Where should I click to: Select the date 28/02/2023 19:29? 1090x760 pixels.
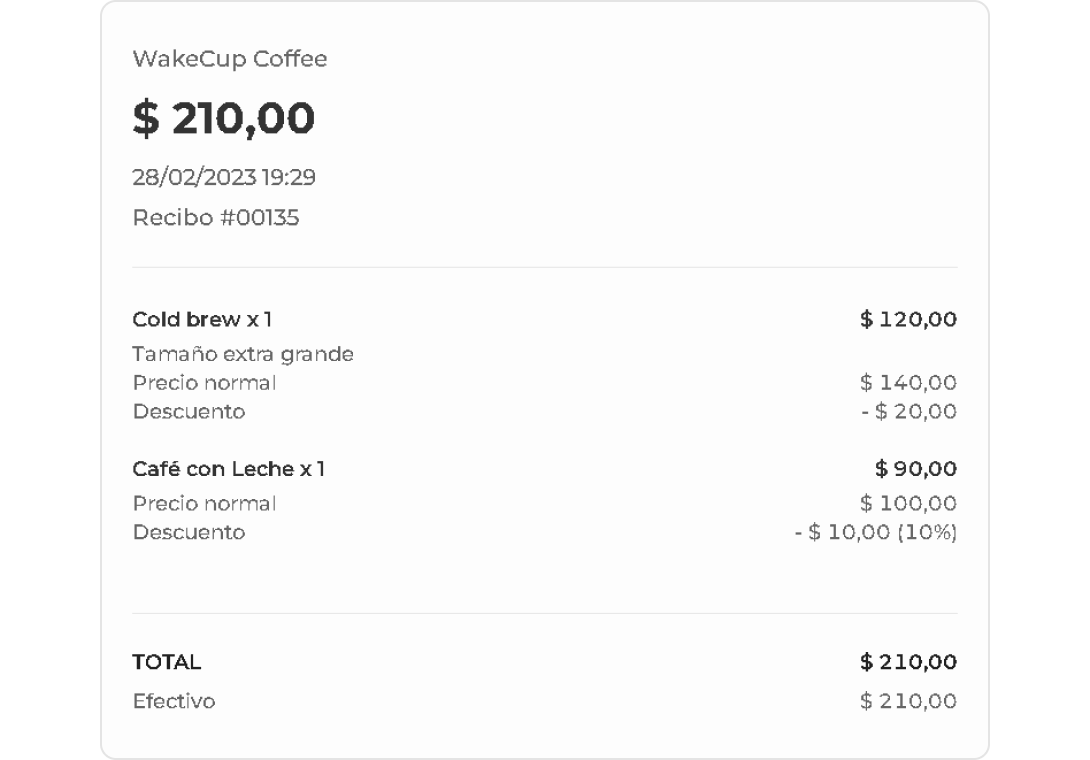pos(224,178)
